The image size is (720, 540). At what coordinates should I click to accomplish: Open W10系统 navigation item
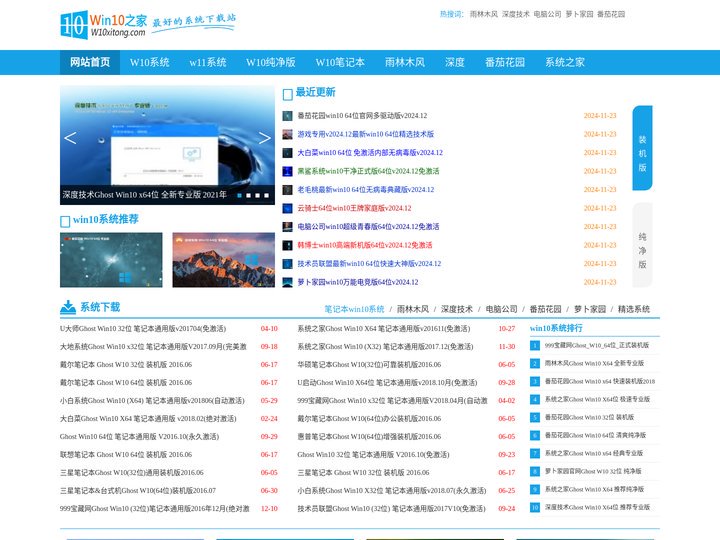(150, 62)
